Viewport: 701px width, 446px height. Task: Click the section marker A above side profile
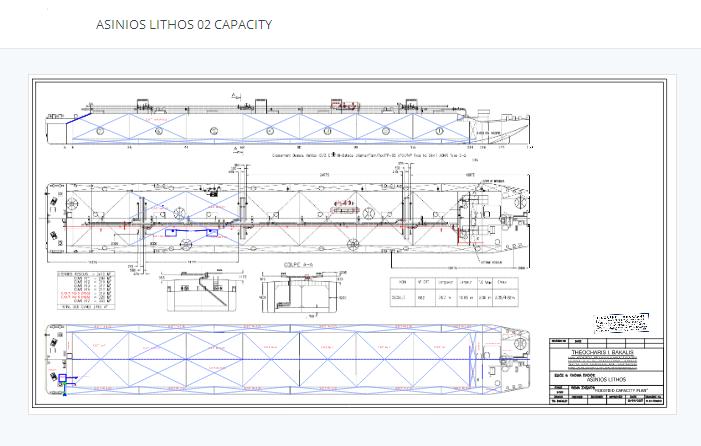(235, 95)
